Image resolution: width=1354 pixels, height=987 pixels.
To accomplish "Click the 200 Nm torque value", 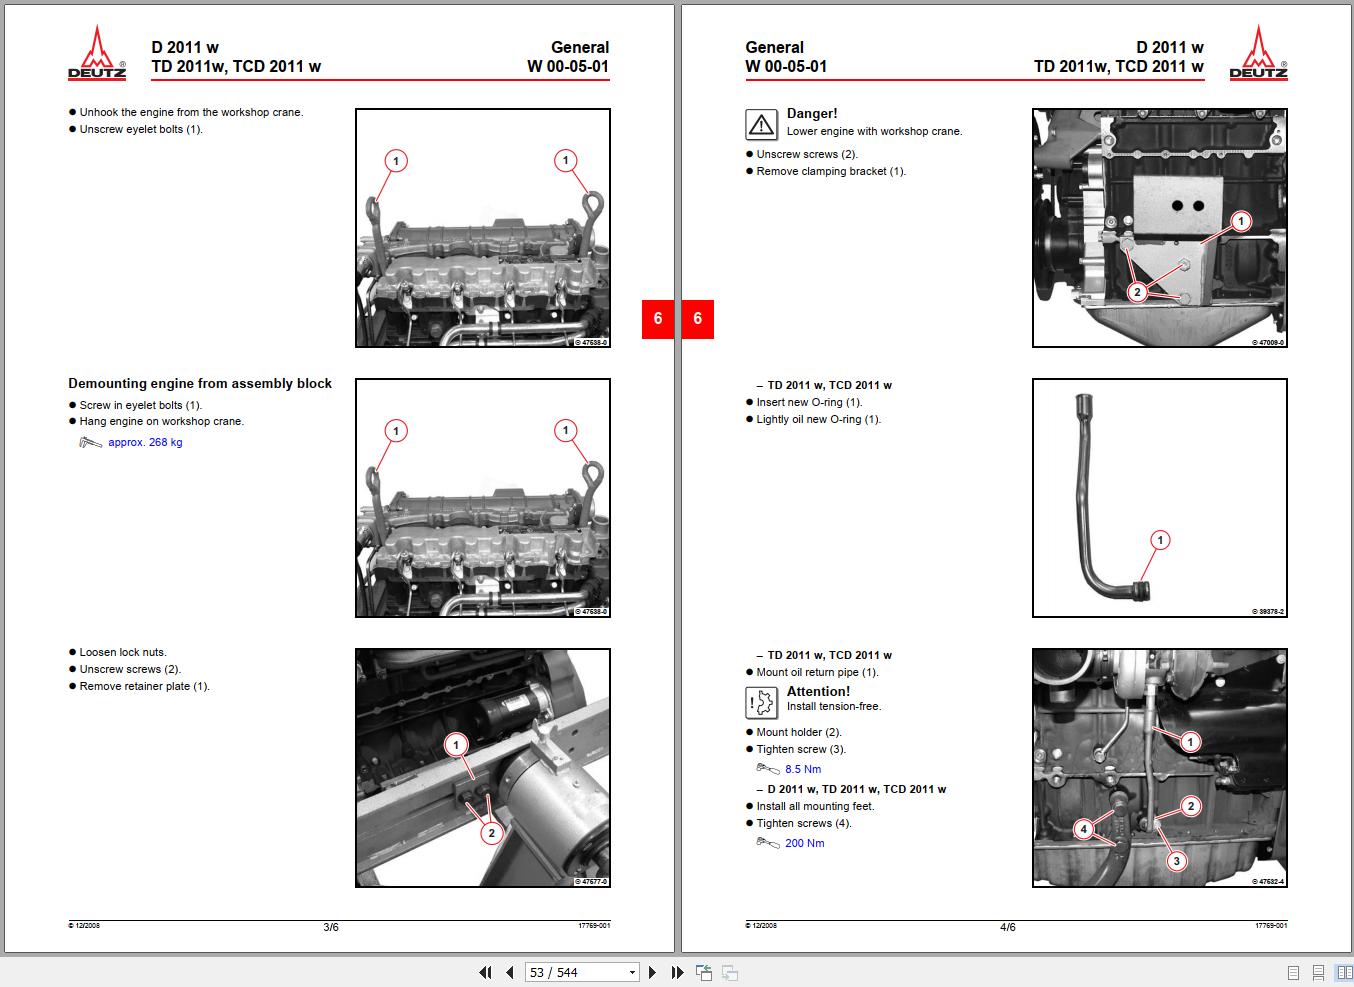I will (x=804, y=843).
